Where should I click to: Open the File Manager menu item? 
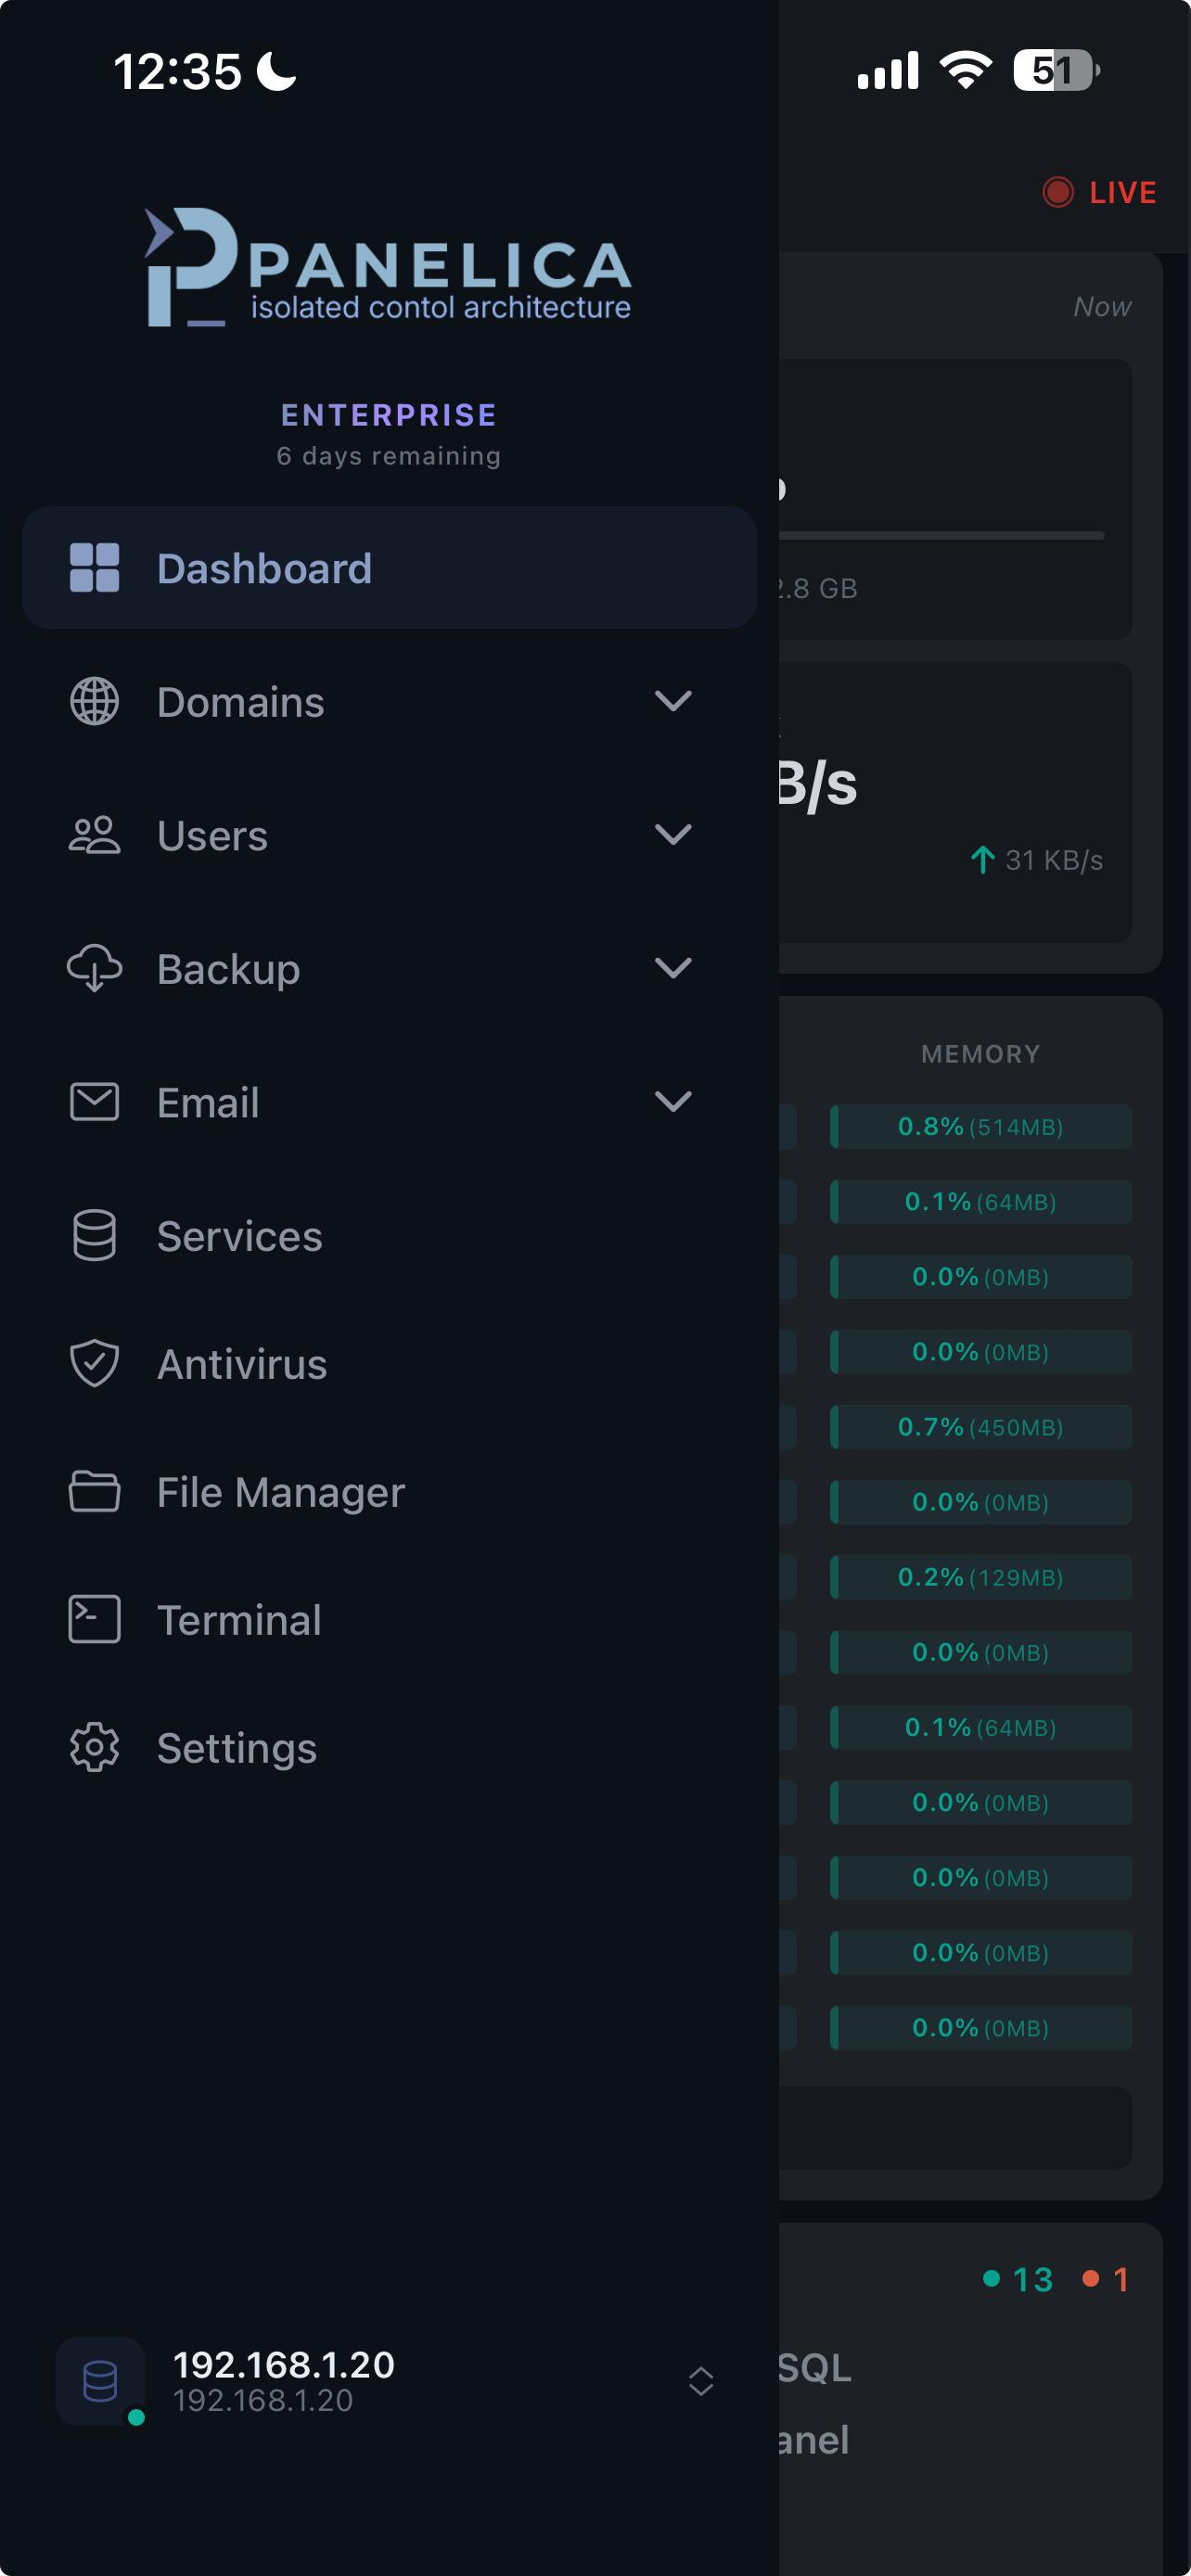[x=280, y=1492]
